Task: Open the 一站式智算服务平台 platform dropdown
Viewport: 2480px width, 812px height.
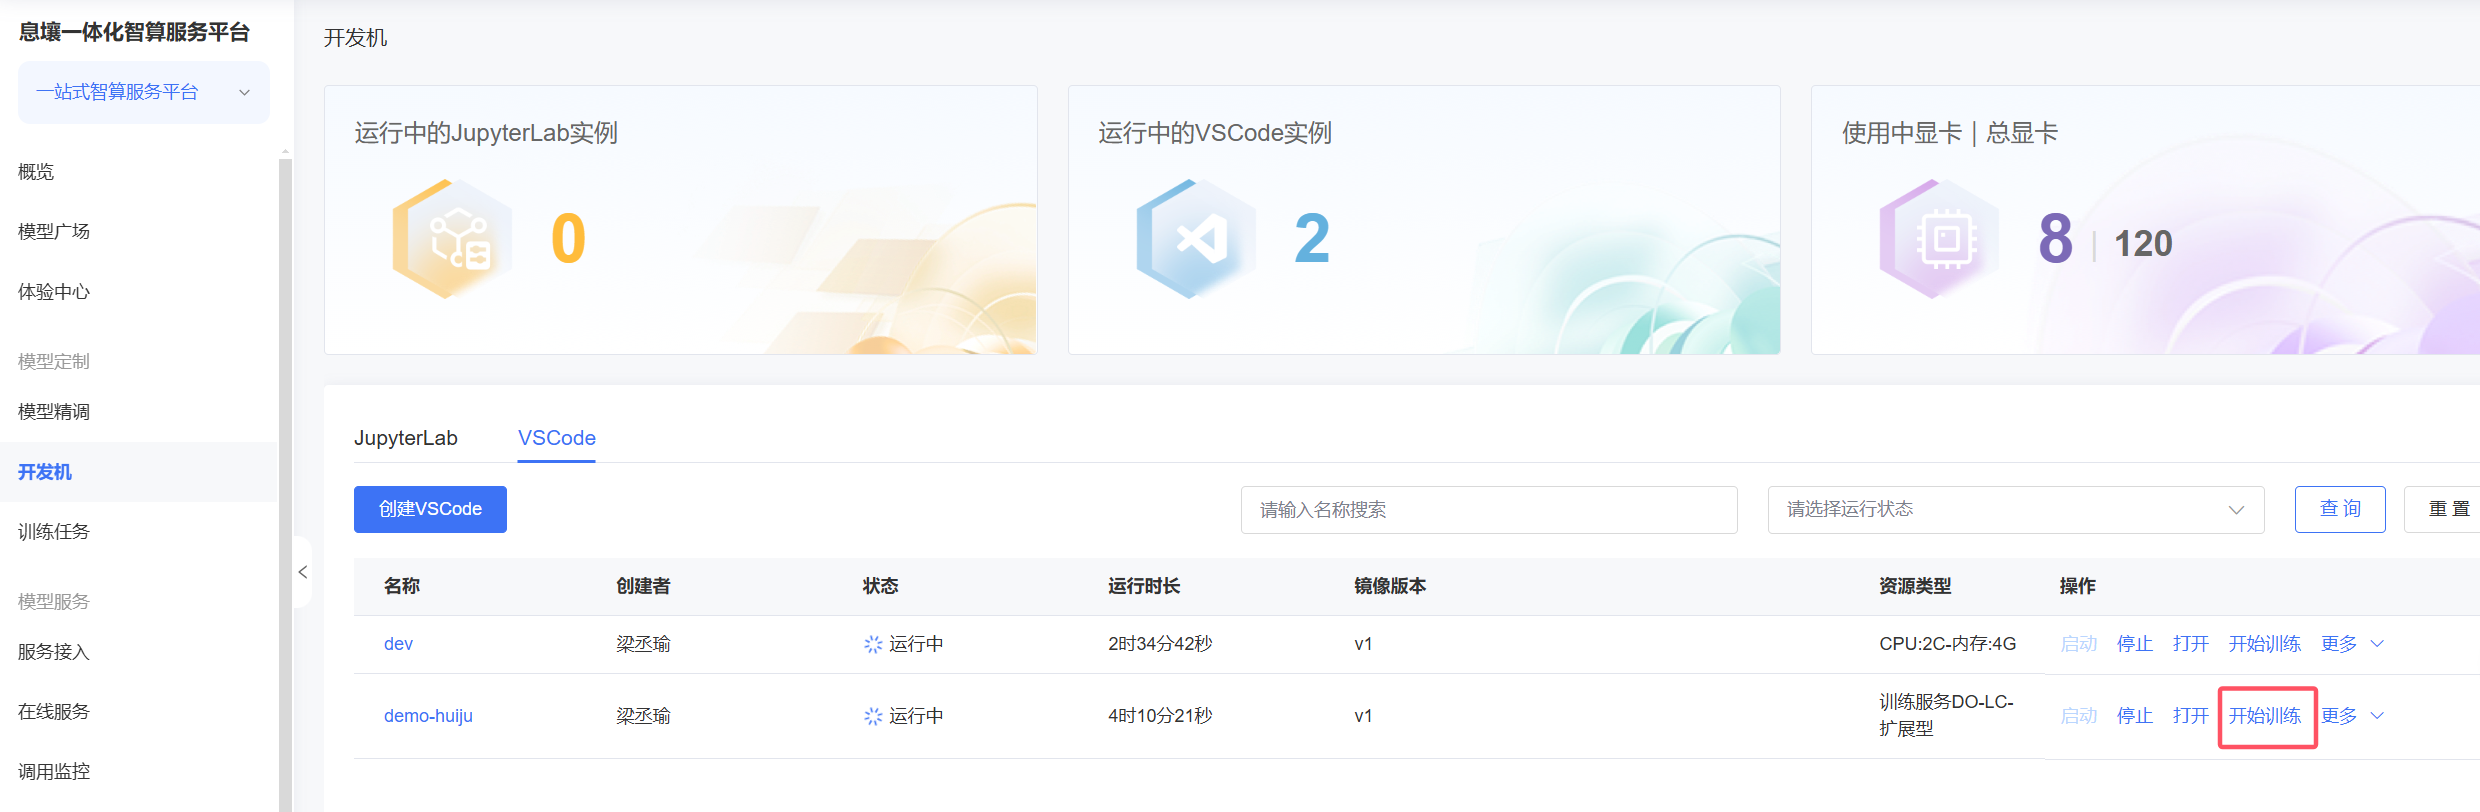Action: [x=144, y=92]
